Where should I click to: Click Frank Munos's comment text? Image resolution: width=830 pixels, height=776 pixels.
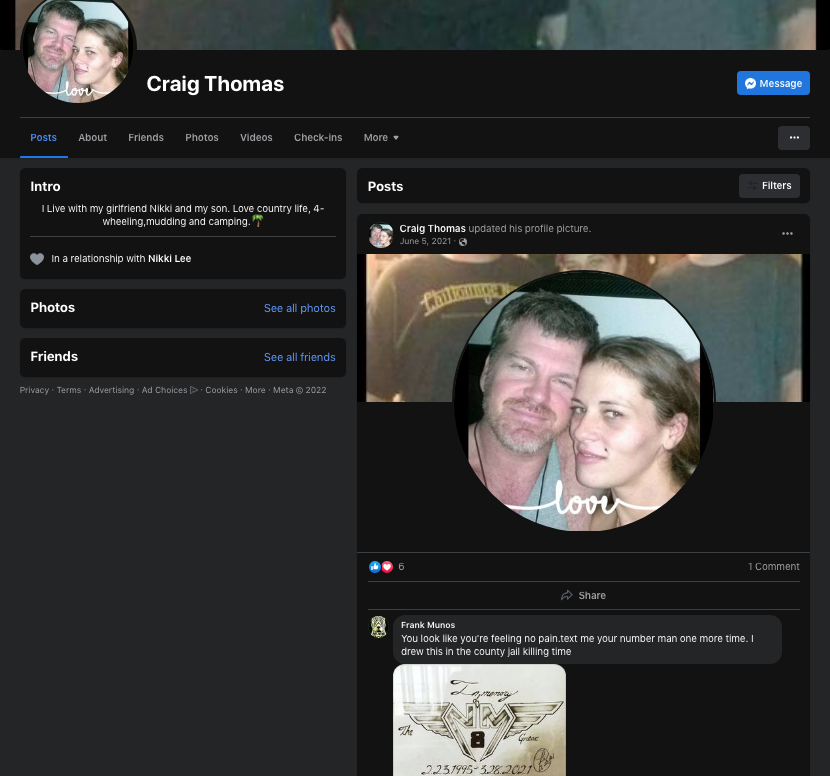click(x=577, y=645)
